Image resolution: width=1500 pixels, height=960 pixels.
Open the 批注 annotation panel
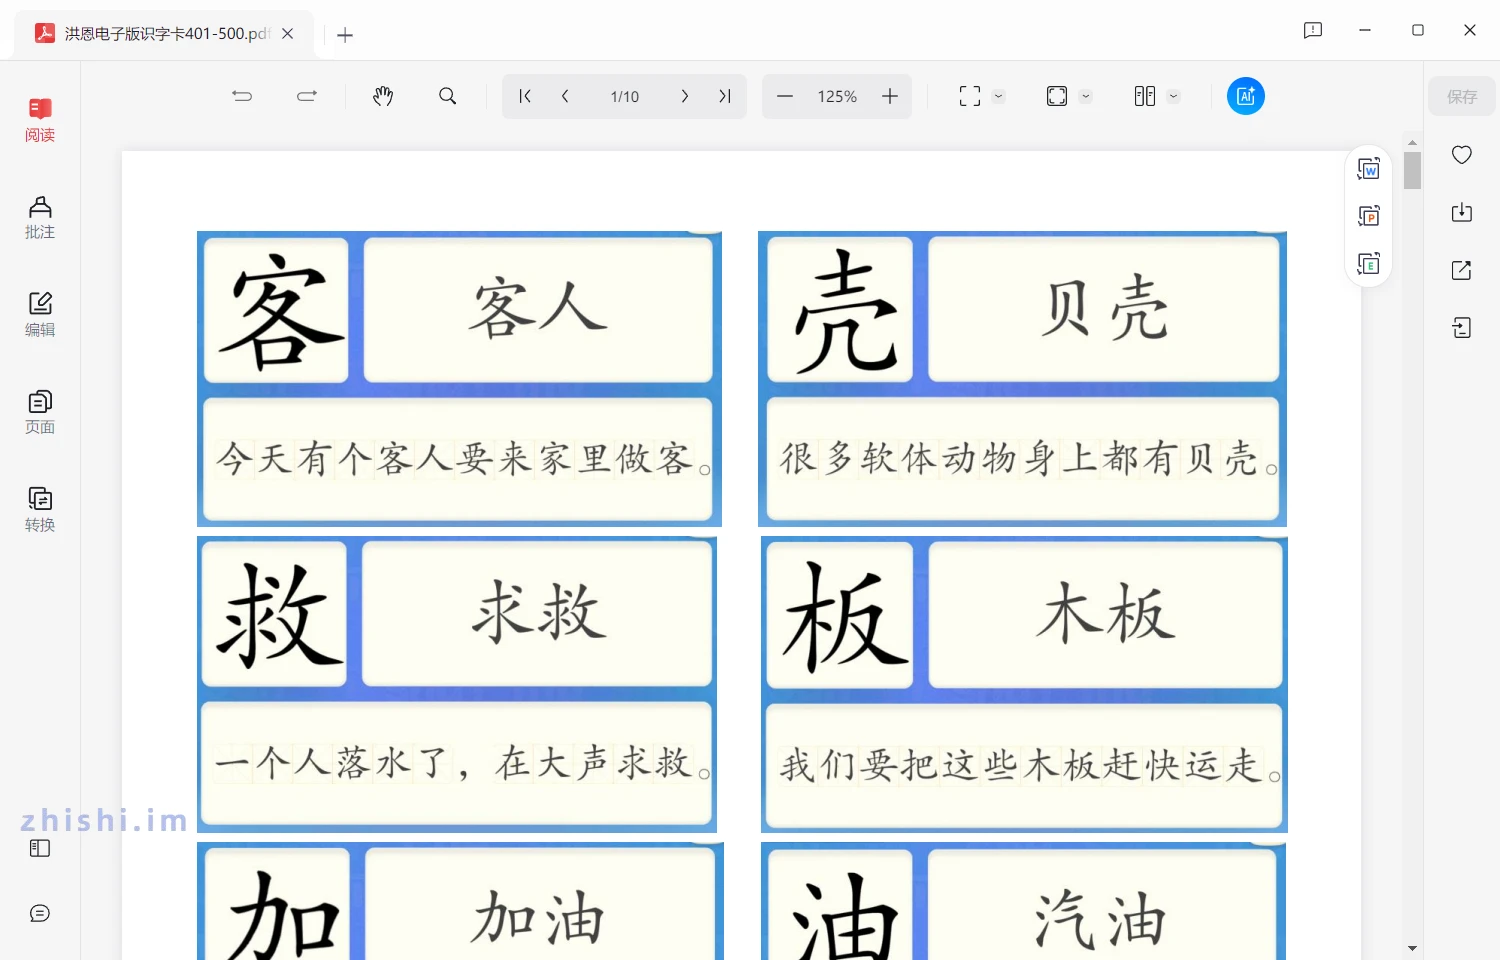click(x=40, y=217)
